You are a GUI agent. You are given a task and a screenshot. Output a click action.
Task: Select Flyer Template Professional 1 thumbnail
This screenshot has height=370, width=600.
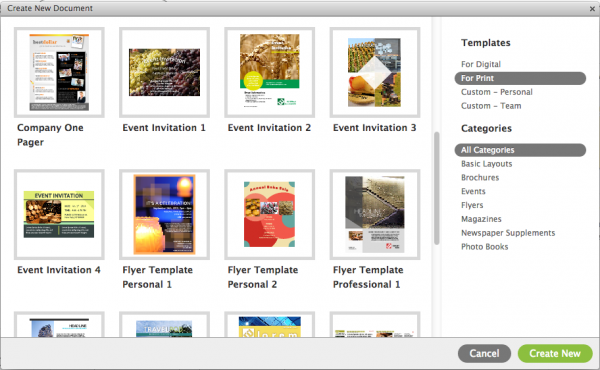375,215
